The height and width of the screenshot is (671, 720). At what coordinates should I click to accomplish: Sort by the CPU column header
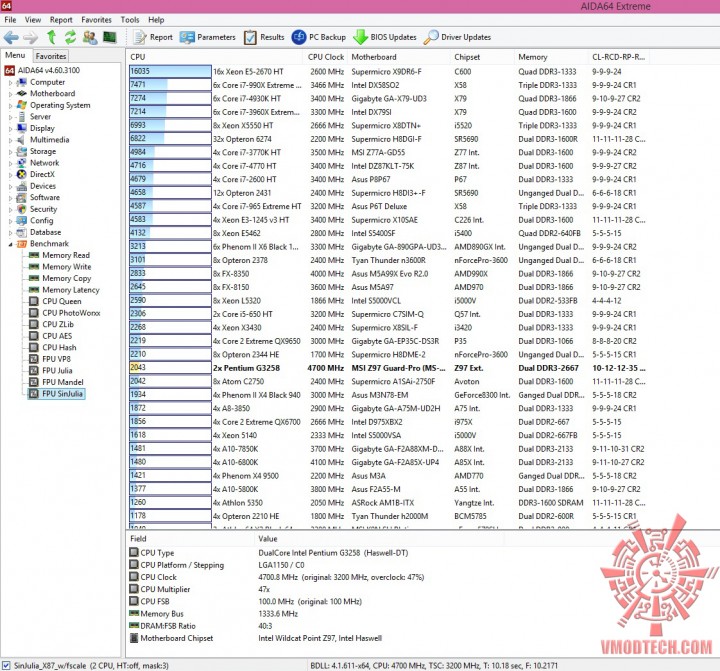[x=214, y=57]
